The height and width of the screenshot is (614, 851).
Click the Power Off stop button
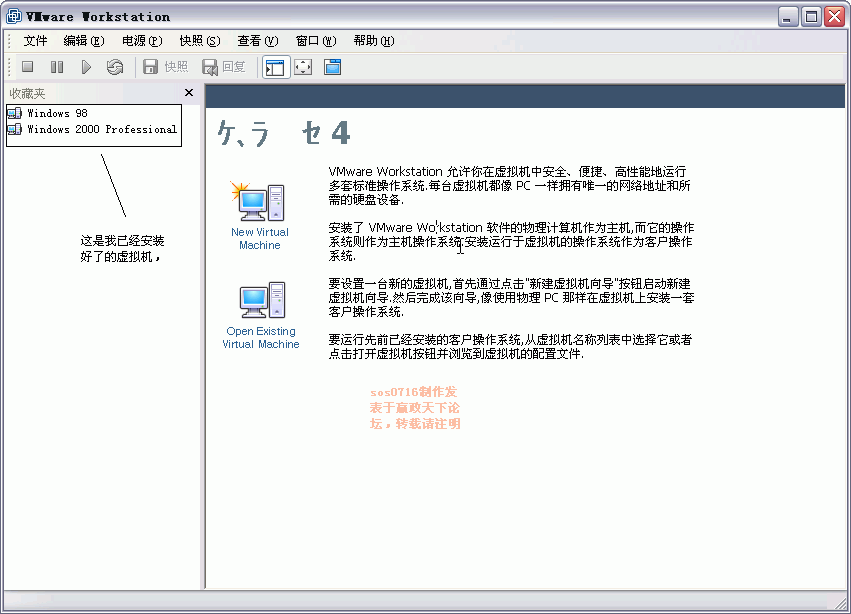pyautogui.click(x=28, y=67)
